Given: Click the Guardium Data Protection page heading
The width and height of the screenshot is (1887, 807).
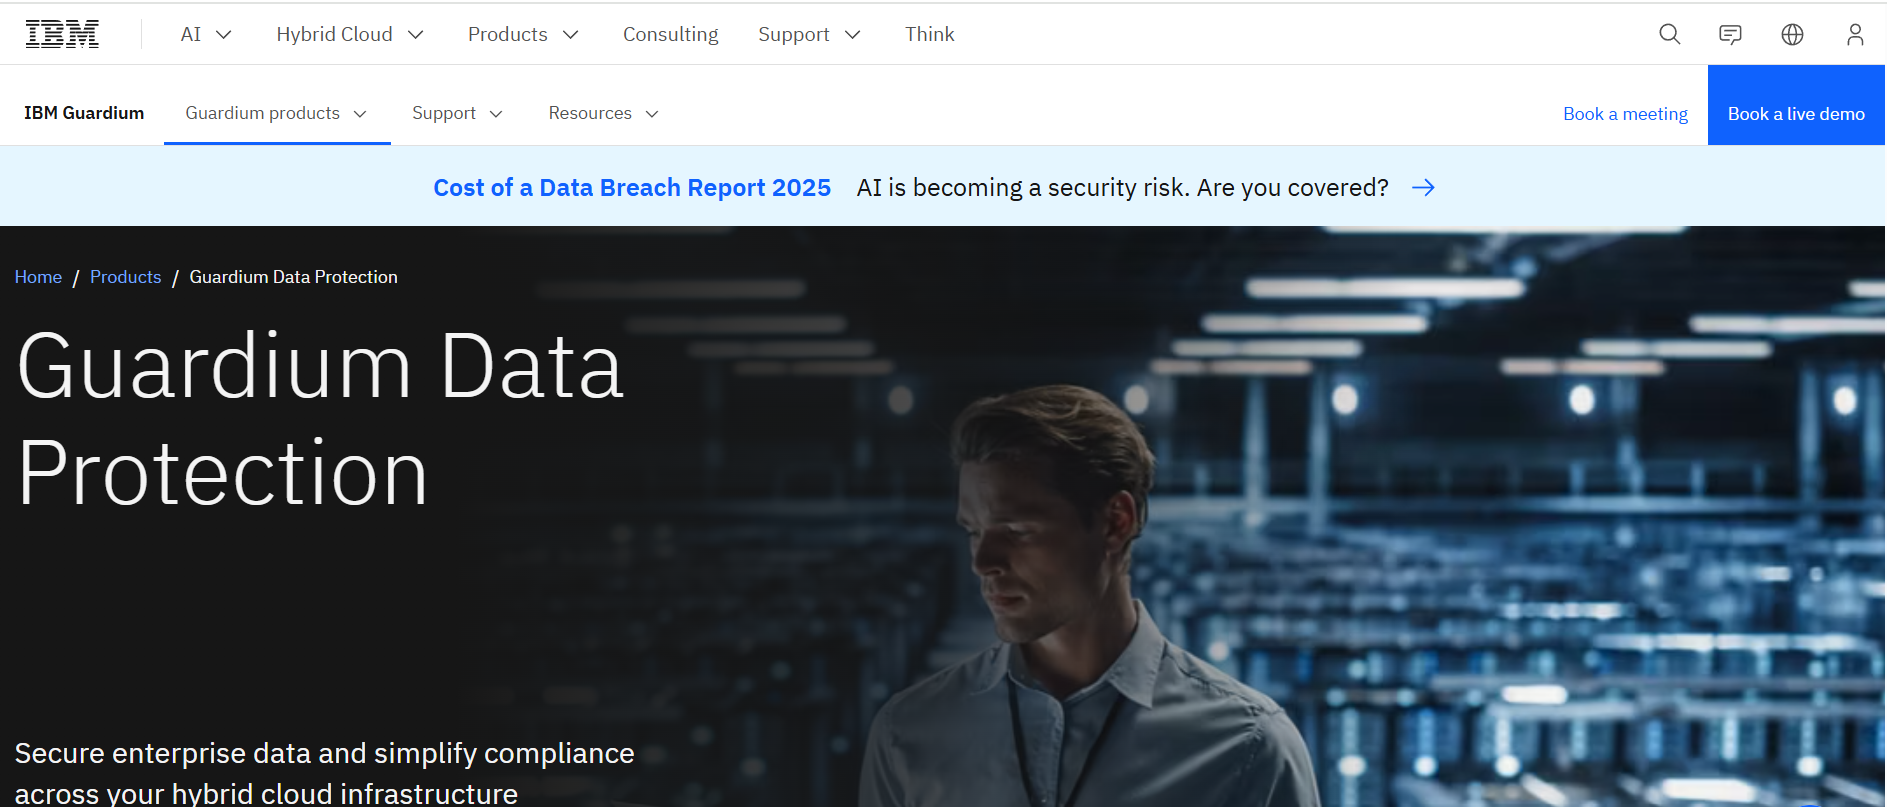Looking at the screenshot, I should (320, 419).
